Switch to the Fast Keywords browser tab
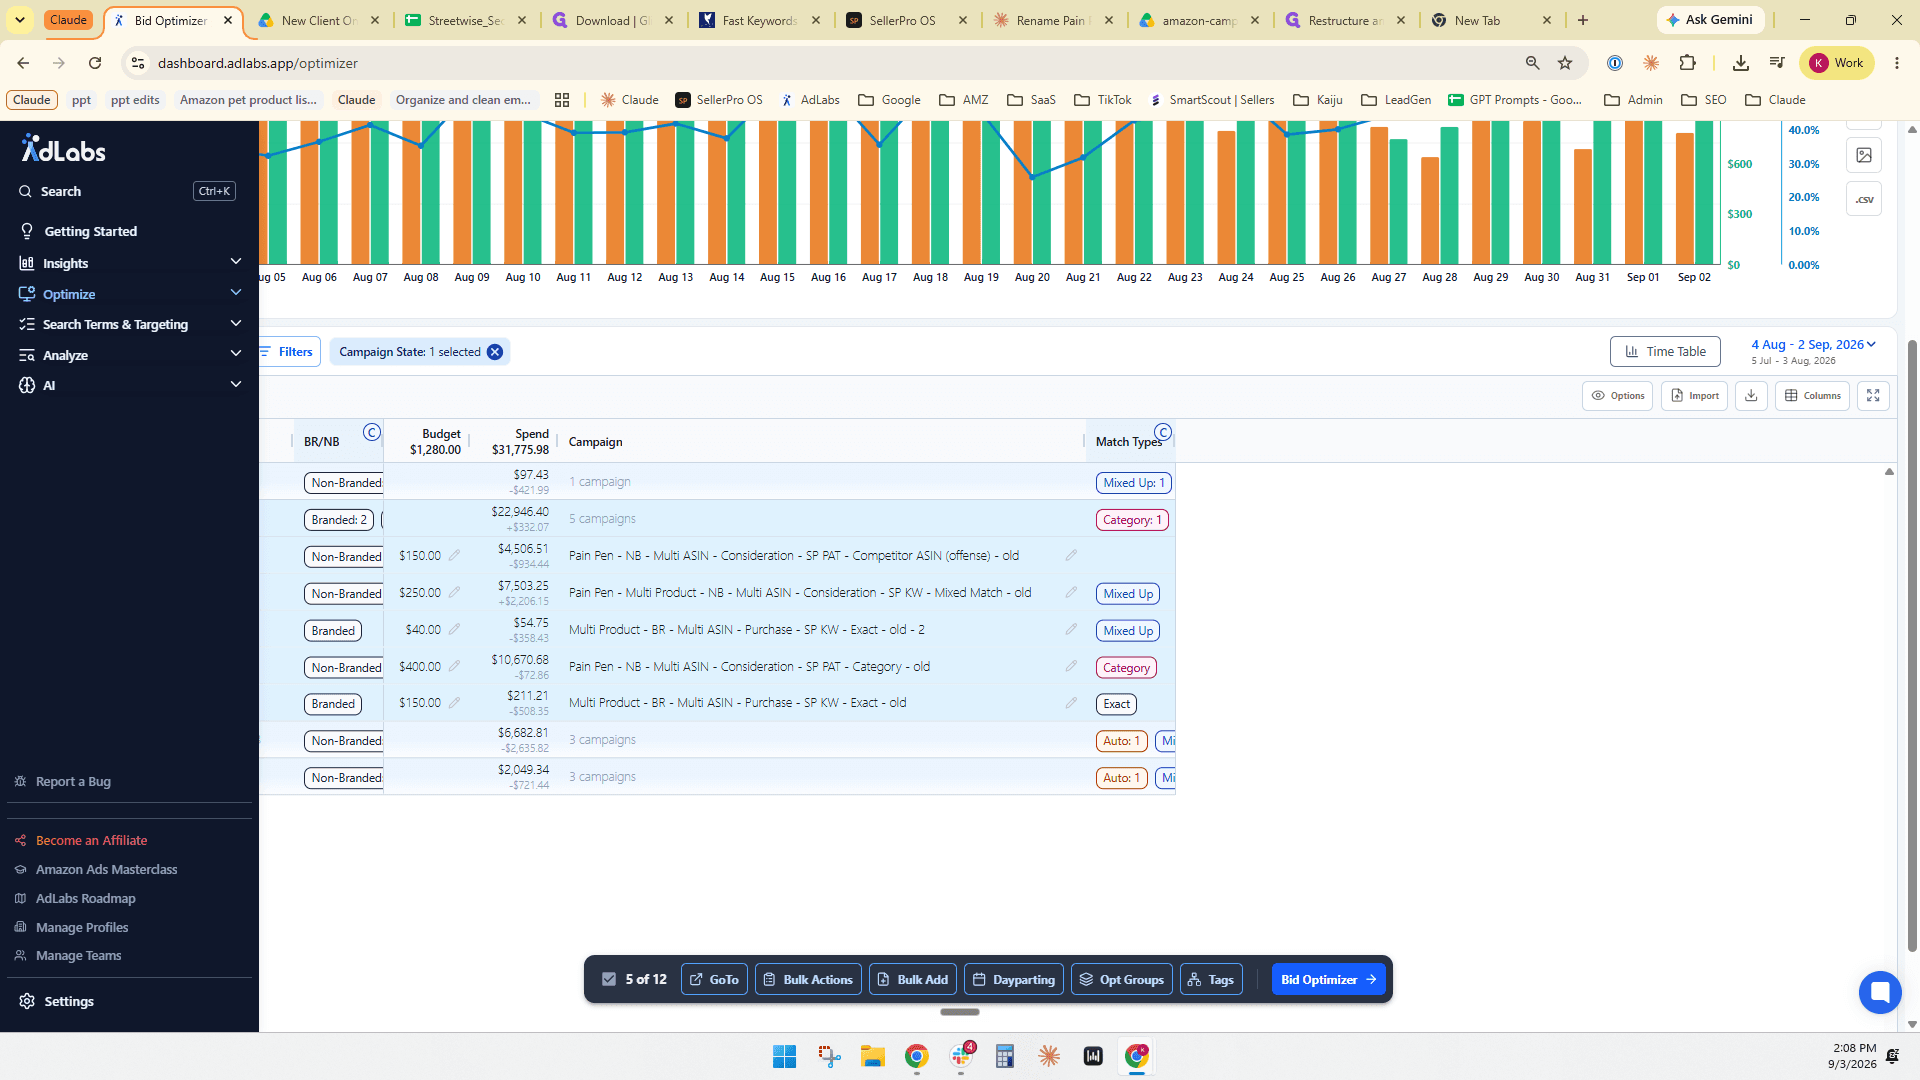1920x1080 pixels. pos(758,20)
